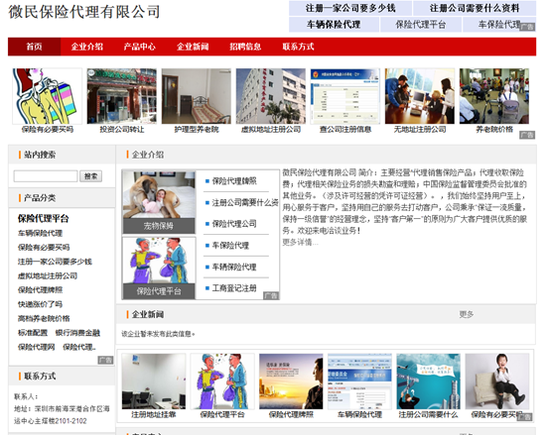Click the 车辆保险代理 link in the product category list
The width and height of the screenshot is (550, 435).
point(40,233)
